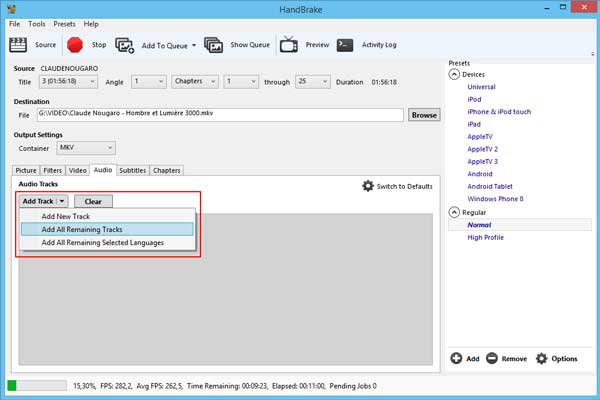Open the Add To Queue dropdown arrow
600x400 pixels.
tap(194, 45)
